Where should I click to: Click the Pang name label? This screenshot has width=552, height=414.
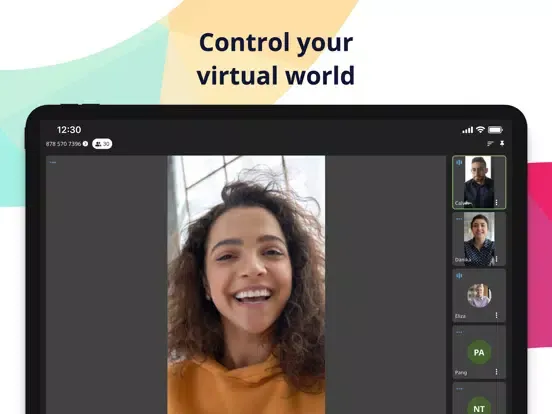pos(461,372)
